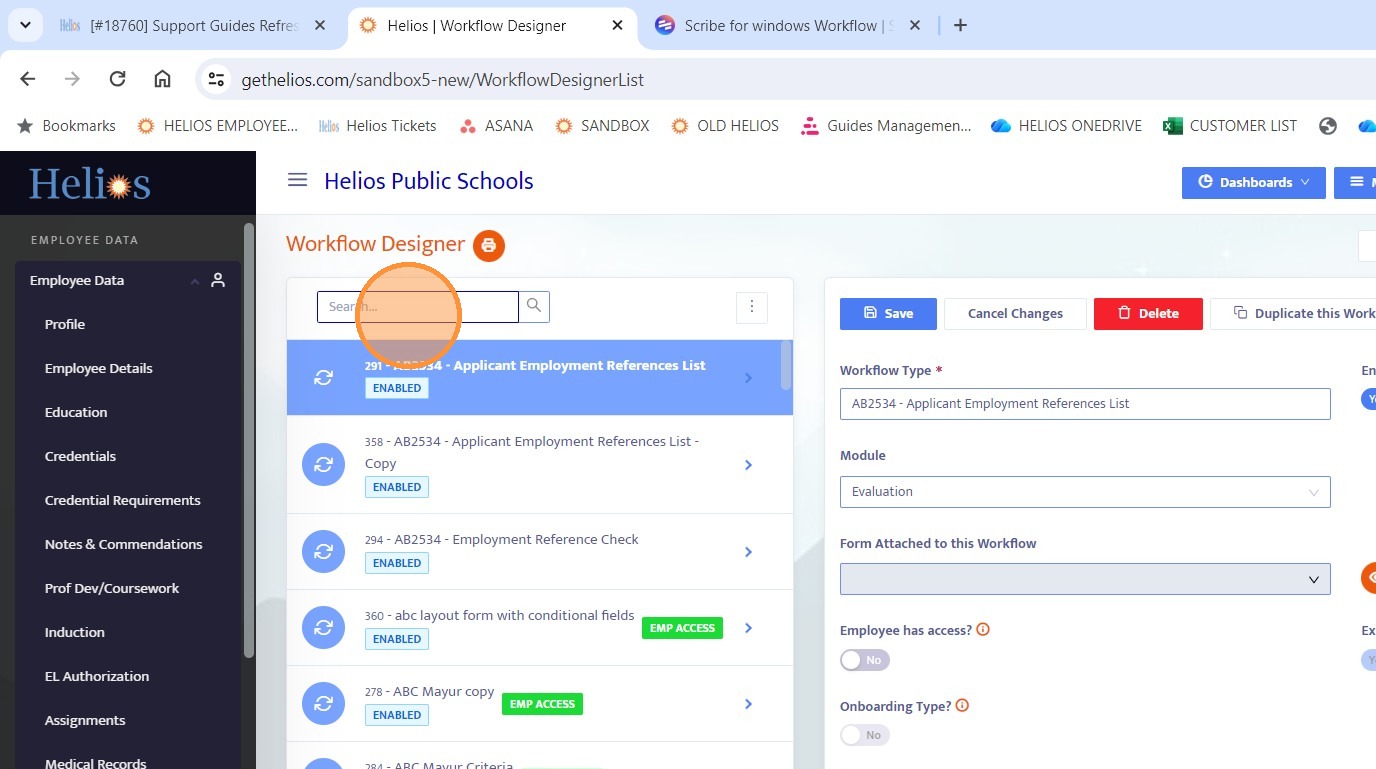Click the browser address bar URL

pos(443,80)
